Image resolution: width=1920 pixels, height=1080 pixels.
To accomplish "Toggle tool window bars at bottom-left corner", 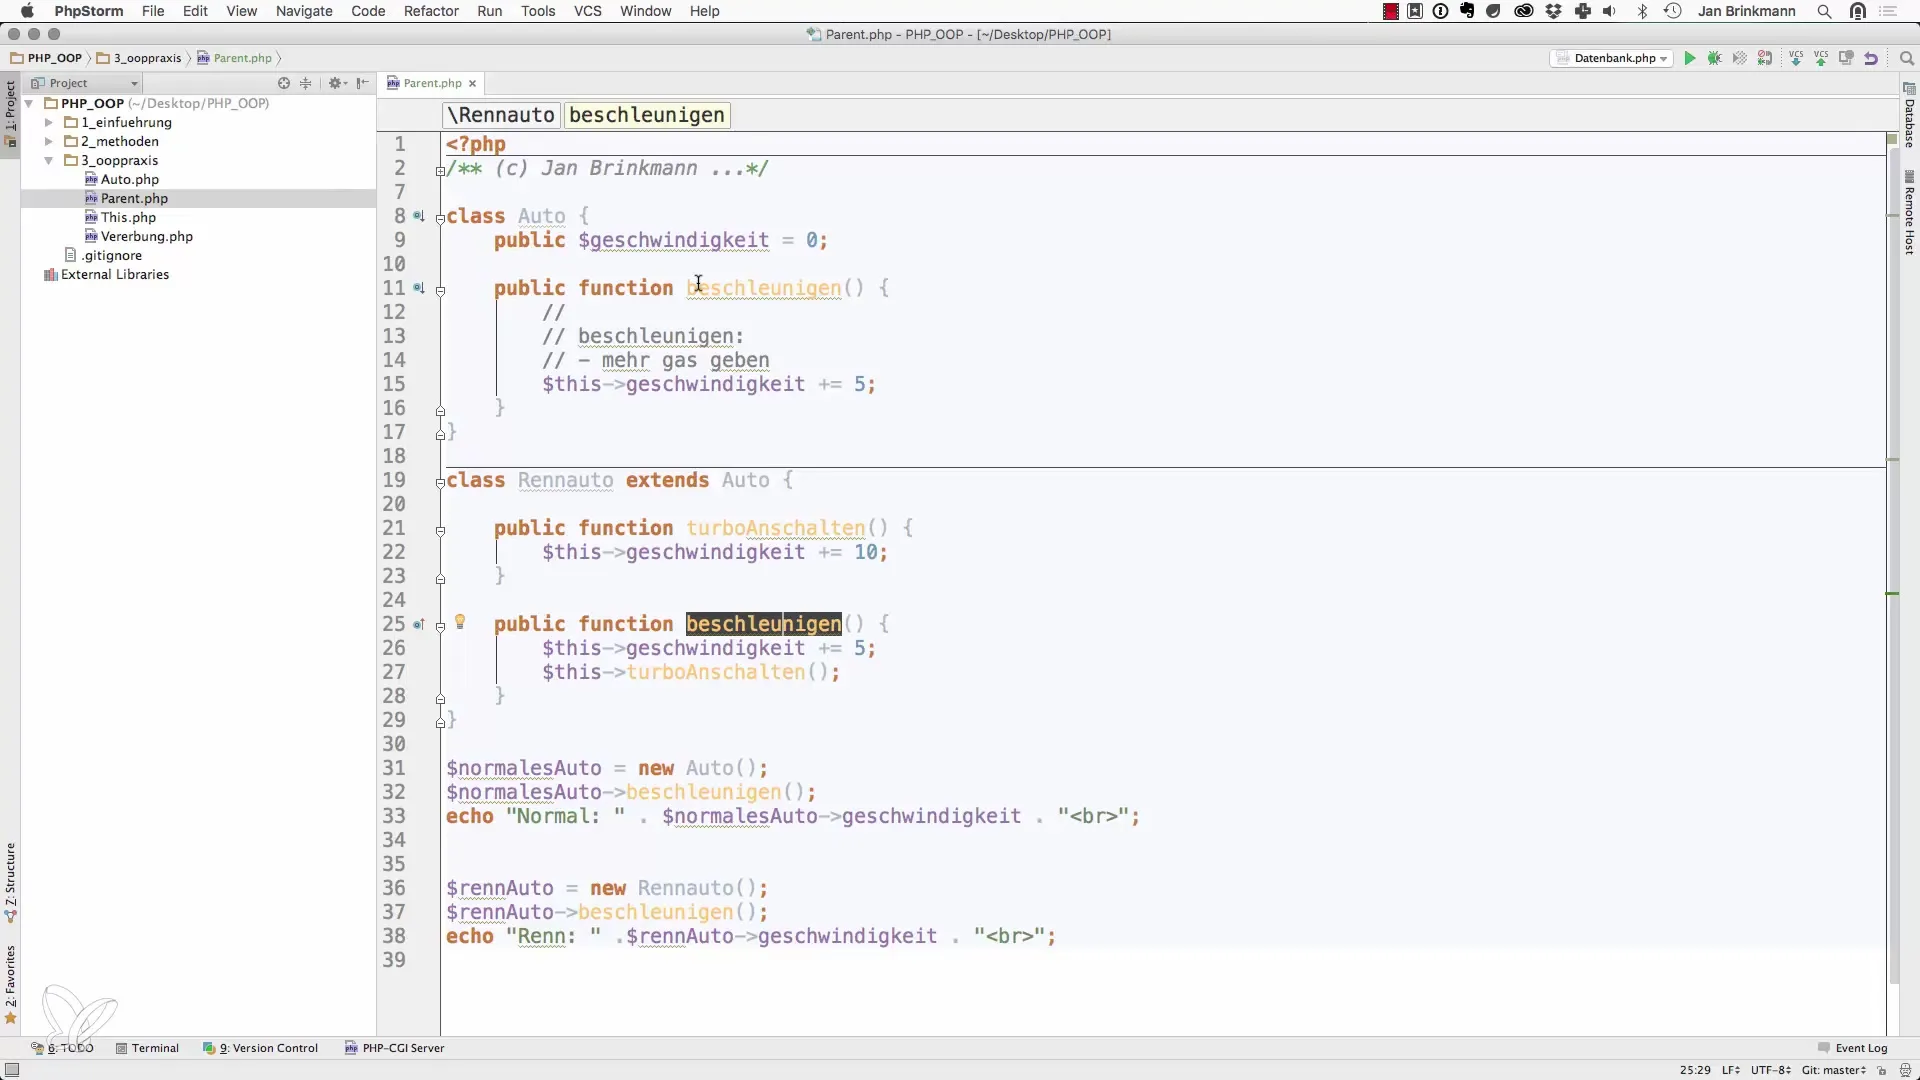I will (12, 1070).
